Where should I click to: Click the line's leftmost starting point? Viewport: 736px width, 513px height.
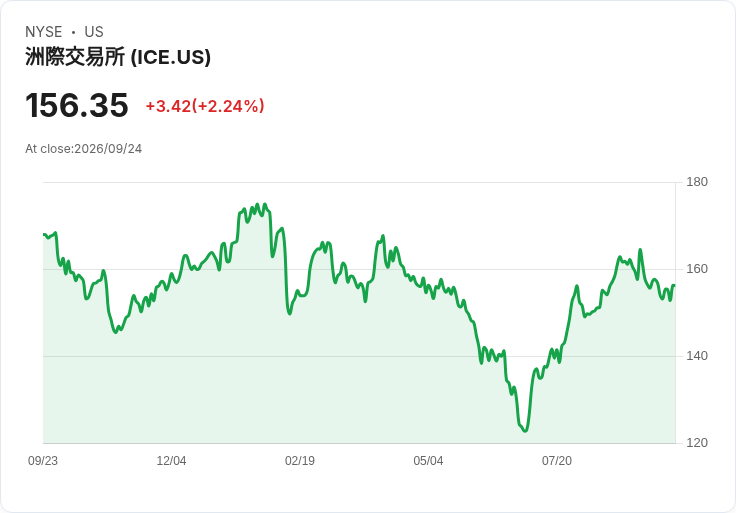[x=44, y=234]
